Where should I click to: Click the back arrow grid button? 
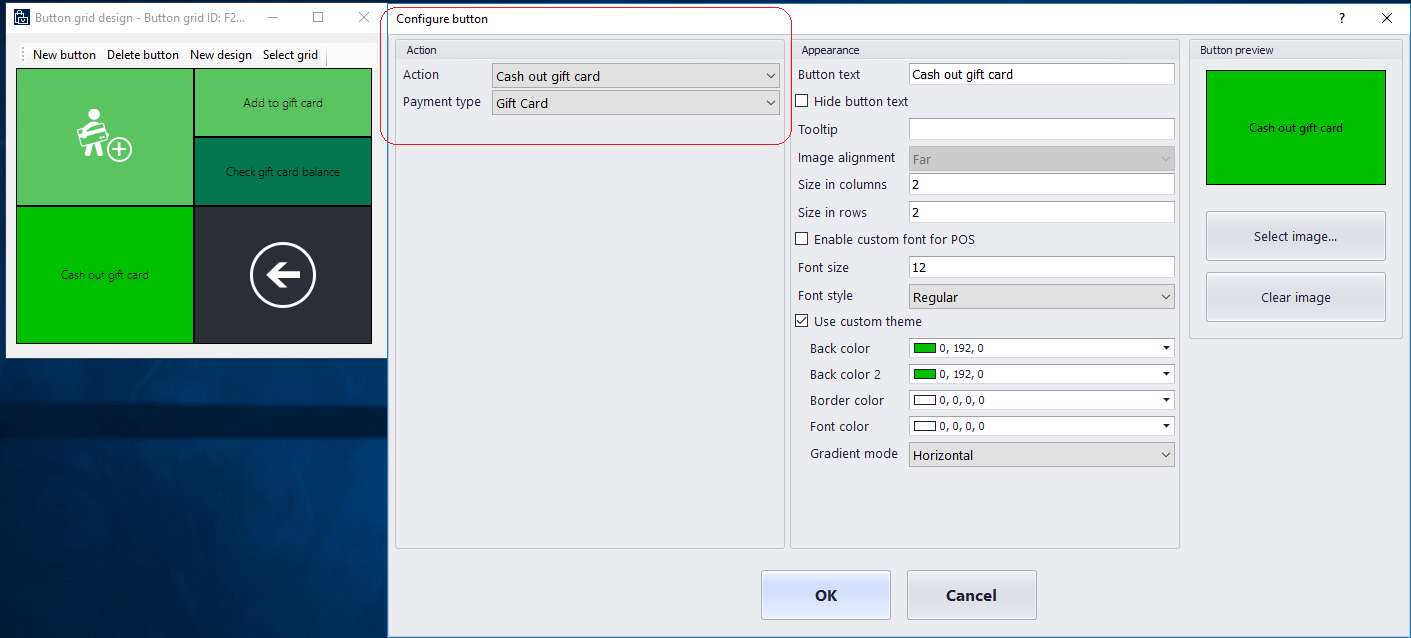pos(283,275)
